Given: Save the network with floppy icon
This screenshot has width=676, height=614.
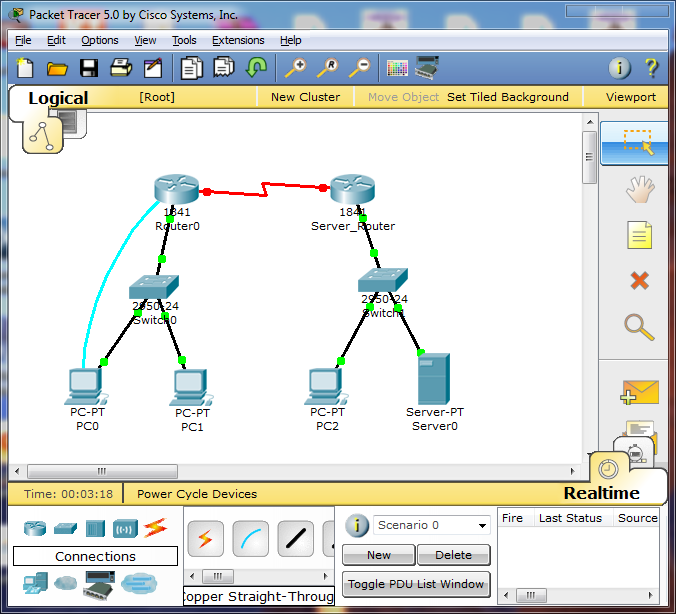Looking at the screenshot, I should pyautogui.click(x=89, y=68).
